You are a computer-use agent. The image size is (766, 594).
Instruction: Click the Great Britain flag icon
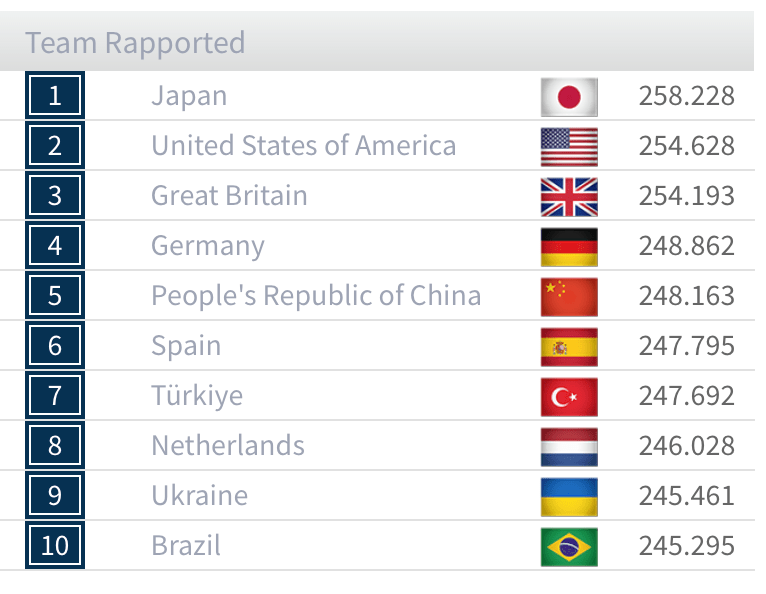tap(569, 196)
